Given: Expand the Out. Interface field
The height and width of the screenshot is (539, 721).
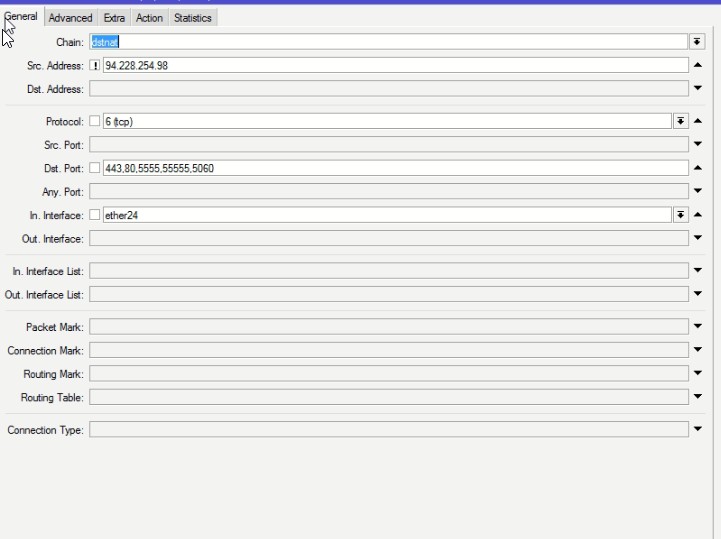Looking at the screenshot, I should 698,238.
